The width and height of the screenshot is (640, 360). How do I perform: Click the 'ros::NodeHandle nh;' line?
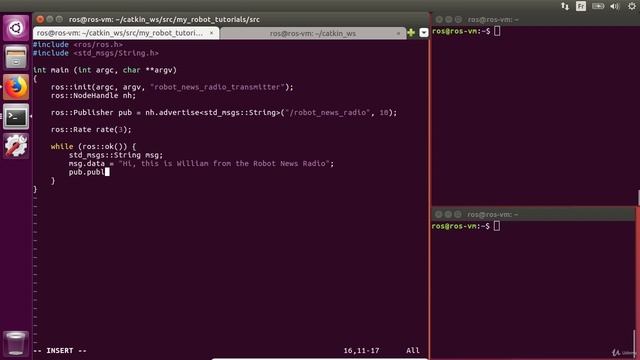93,96
